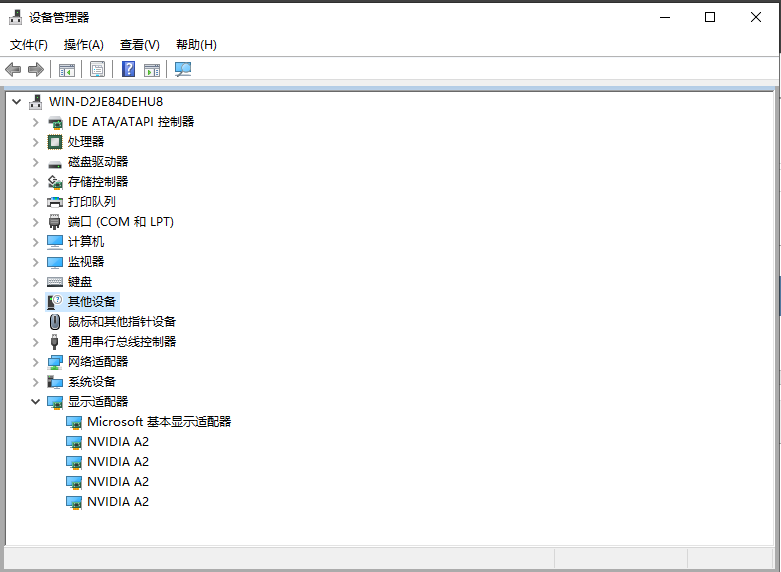
Task: Click the Forward arrow toolbar button
Action: [36, 69]
